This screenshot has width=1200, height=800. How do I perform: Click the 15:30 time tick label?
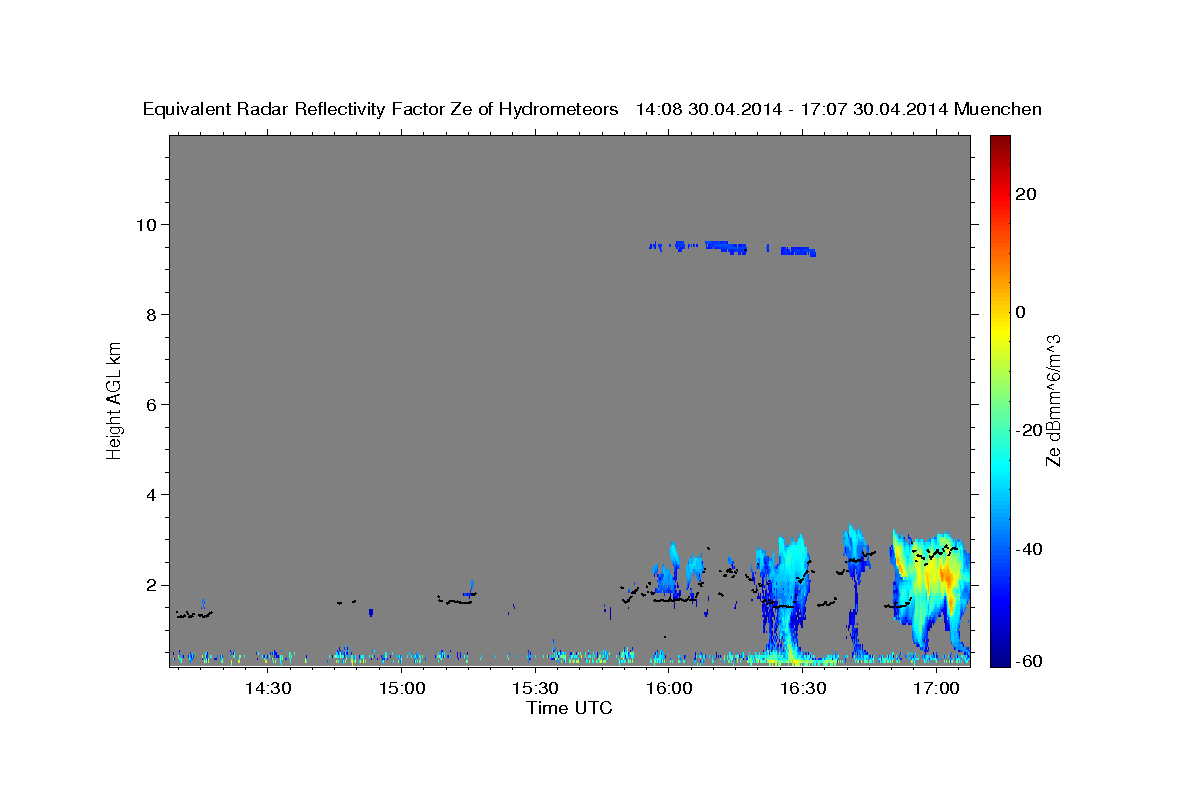(x=535, y=688)
